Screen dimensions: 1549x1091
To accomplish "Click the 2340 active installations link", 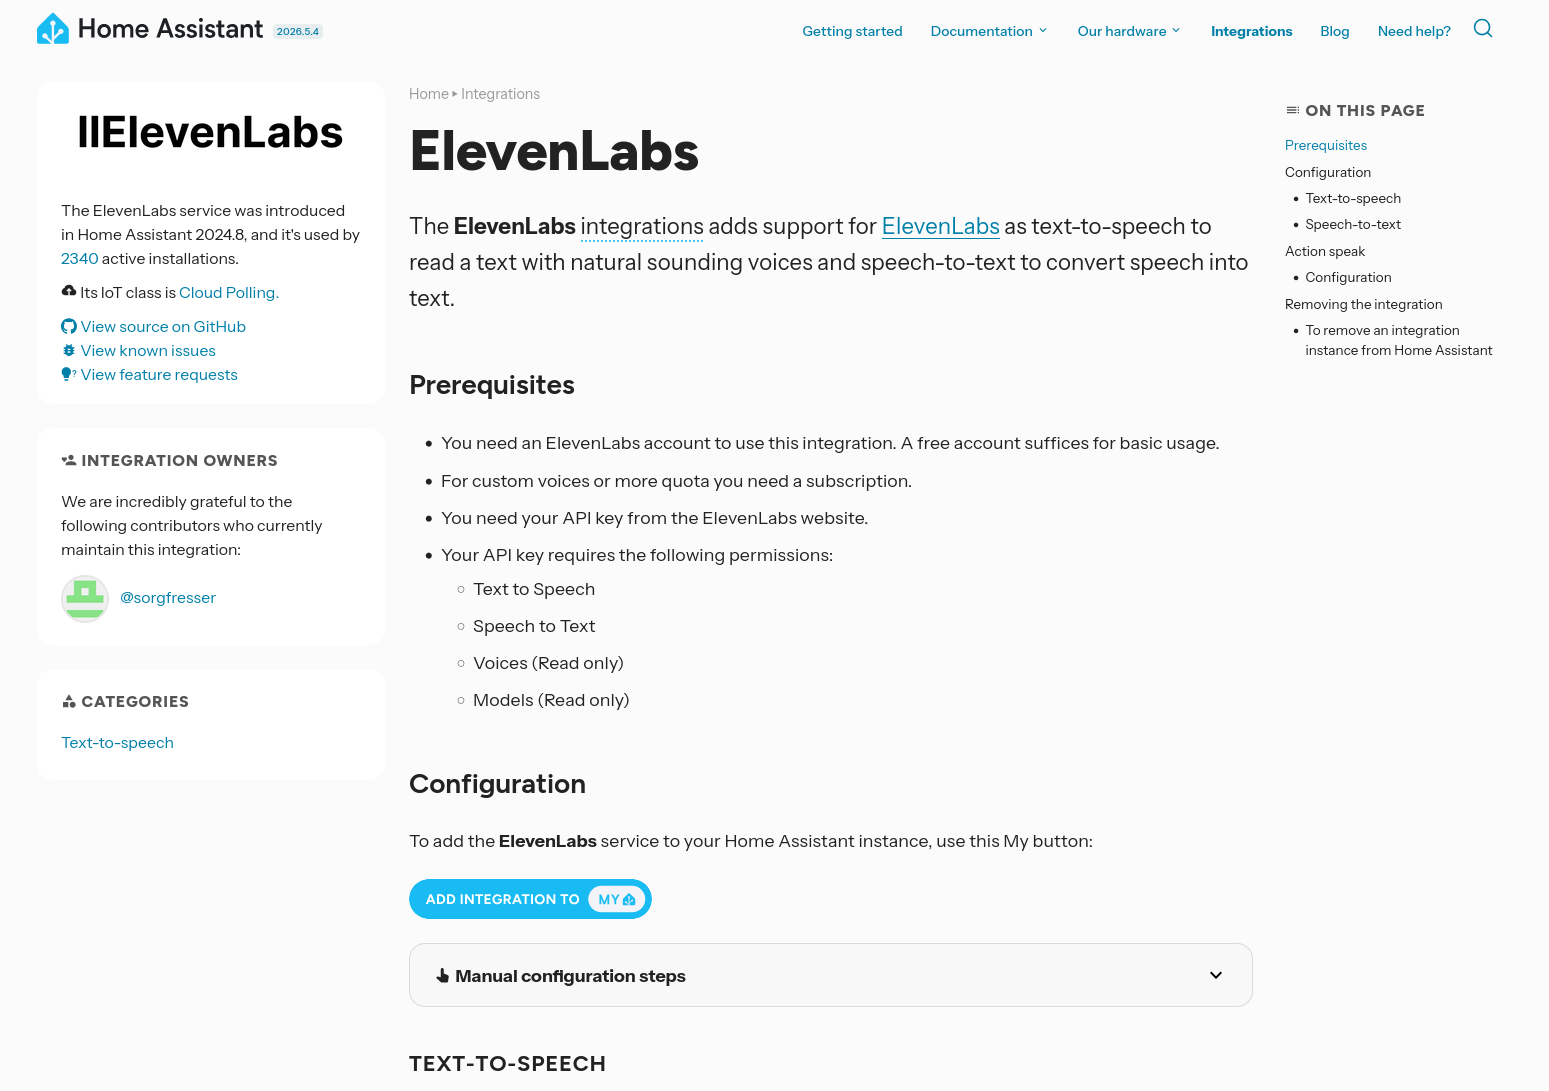I will (79, 258).
